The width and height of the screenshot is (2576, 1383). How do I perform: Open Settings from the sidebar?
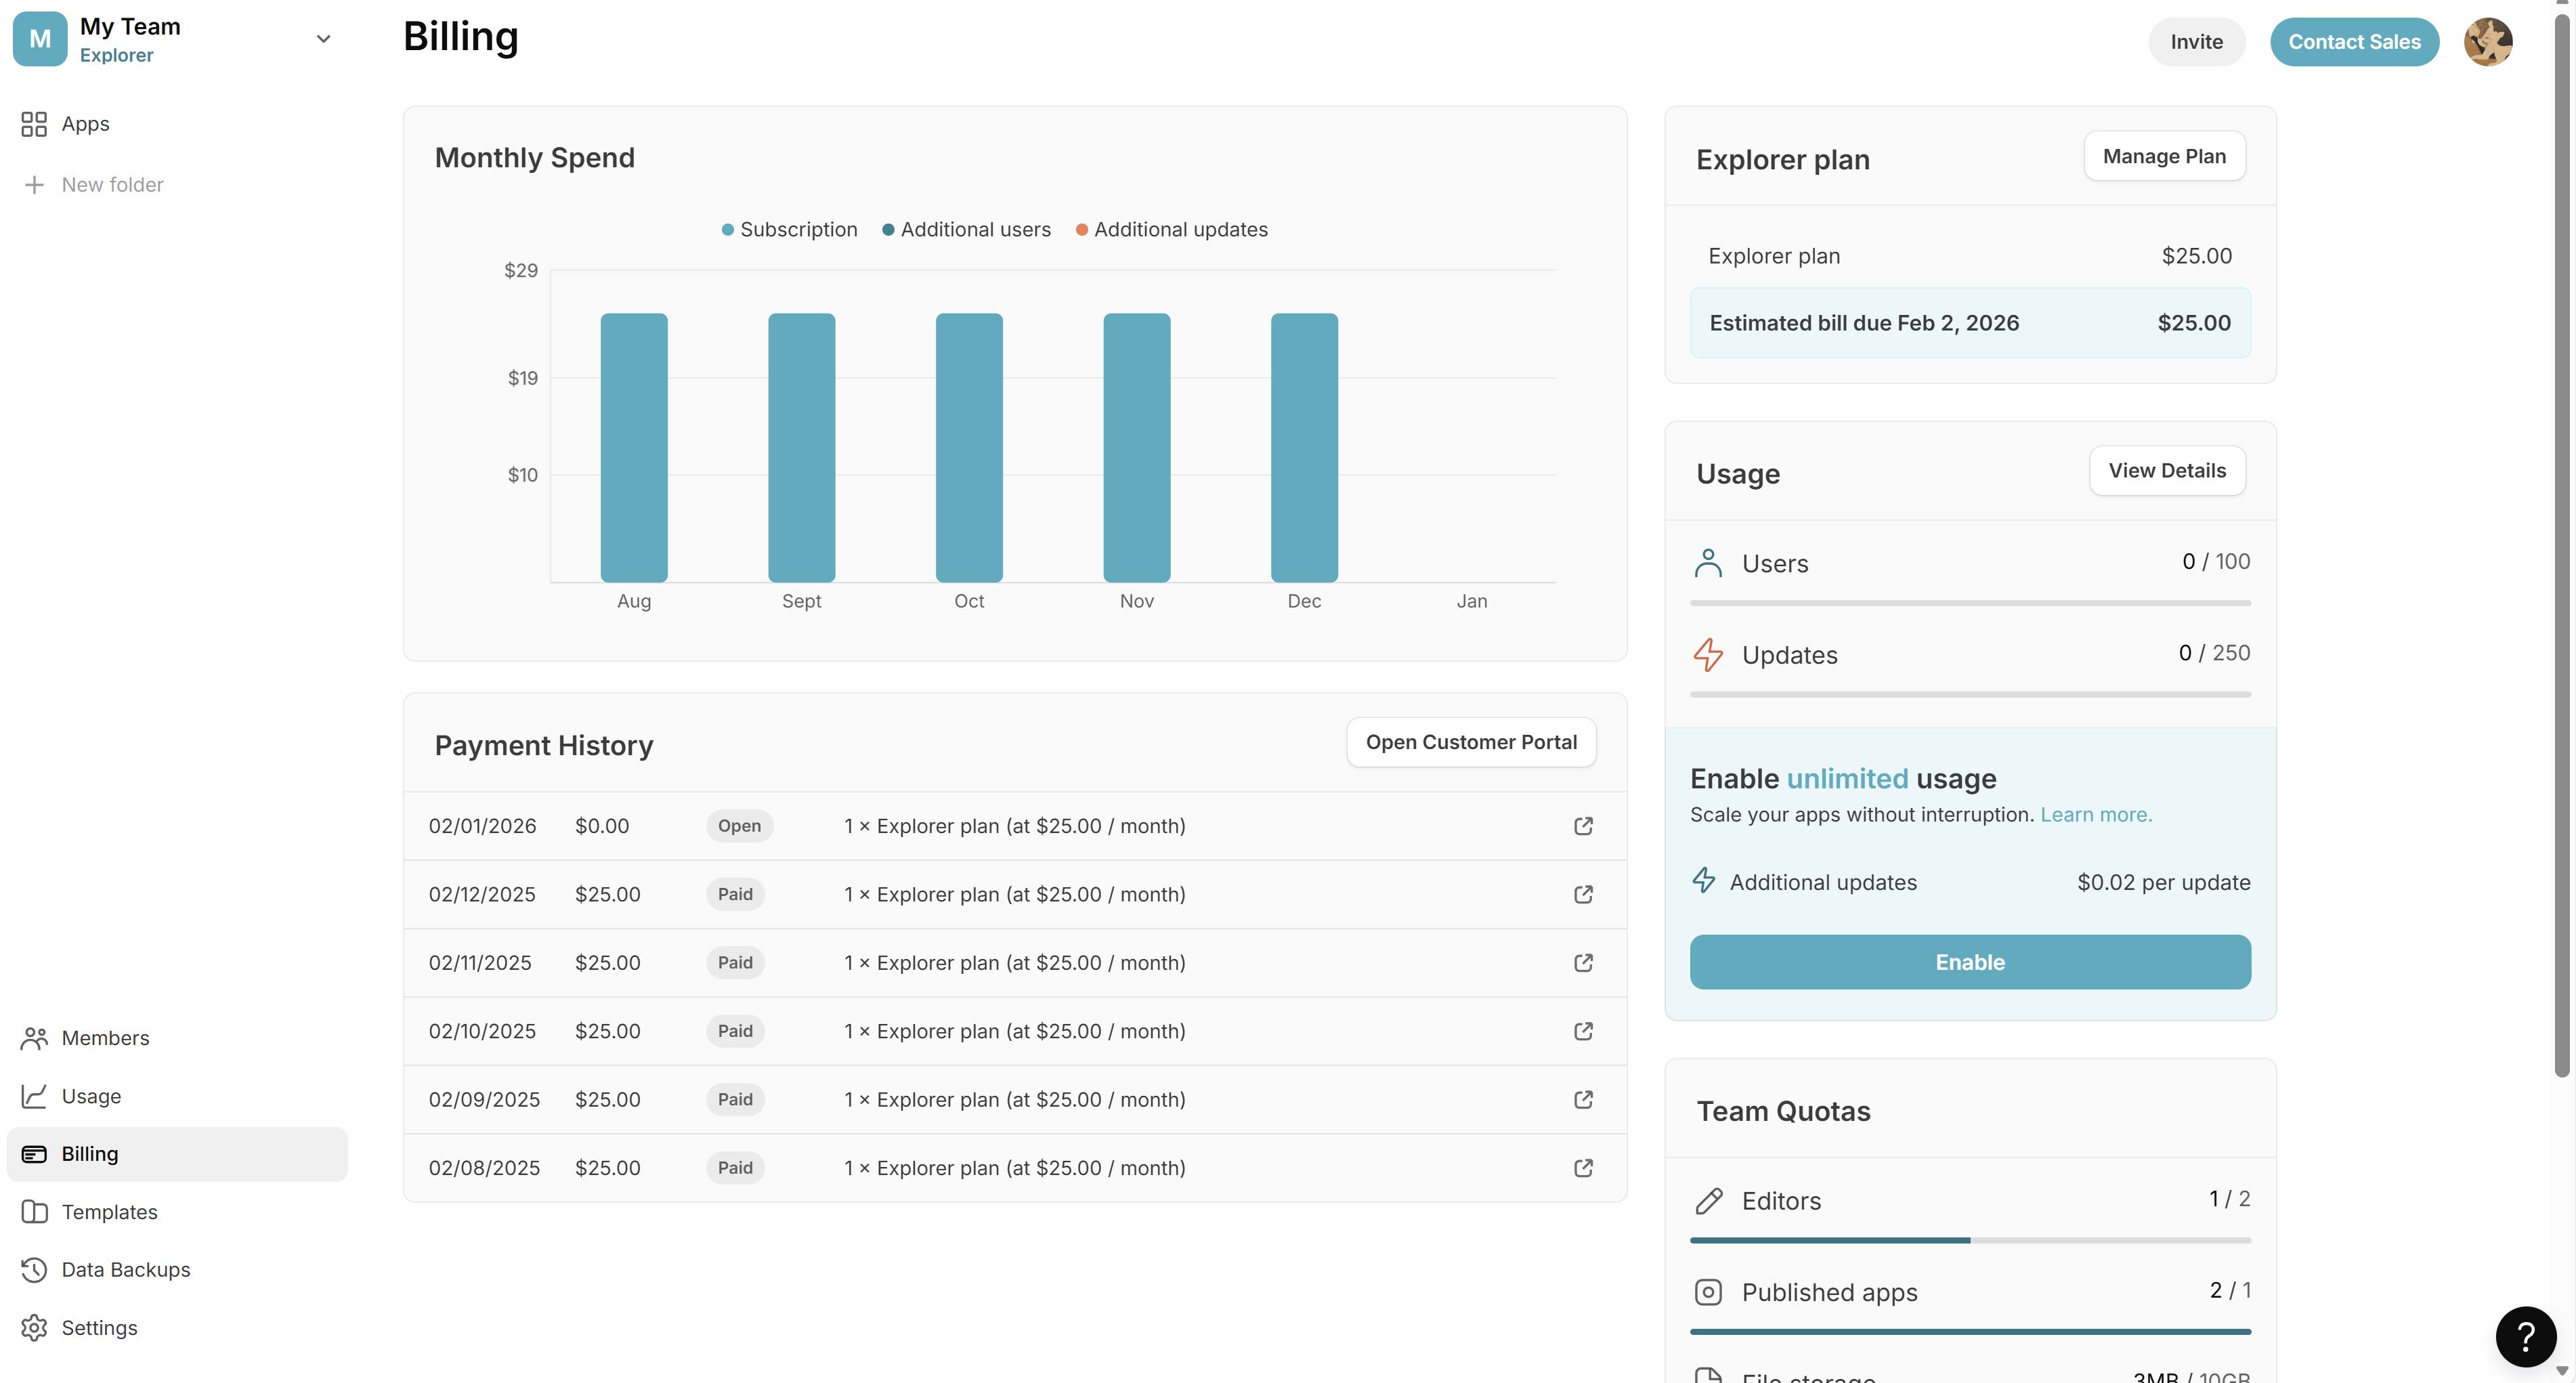(99, 1328)
